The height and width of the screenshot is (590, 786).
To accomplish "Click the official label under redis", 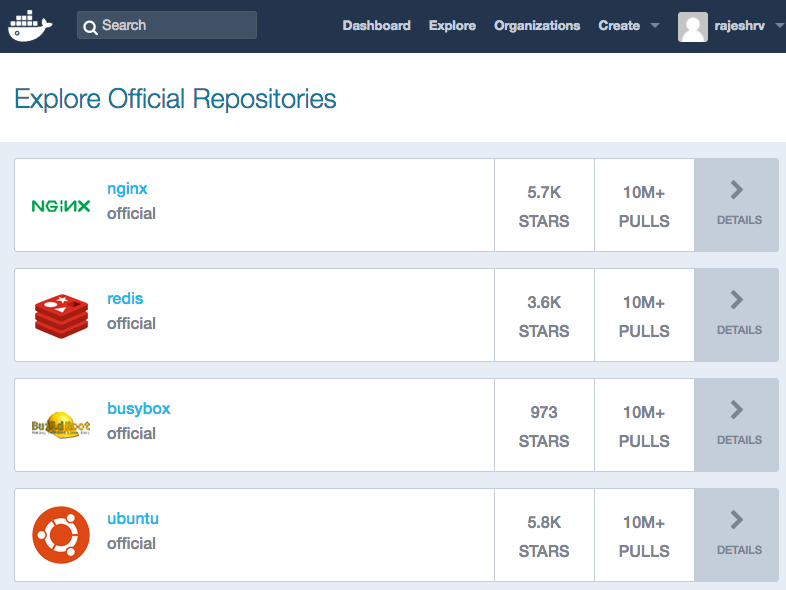I will (131, 323).
